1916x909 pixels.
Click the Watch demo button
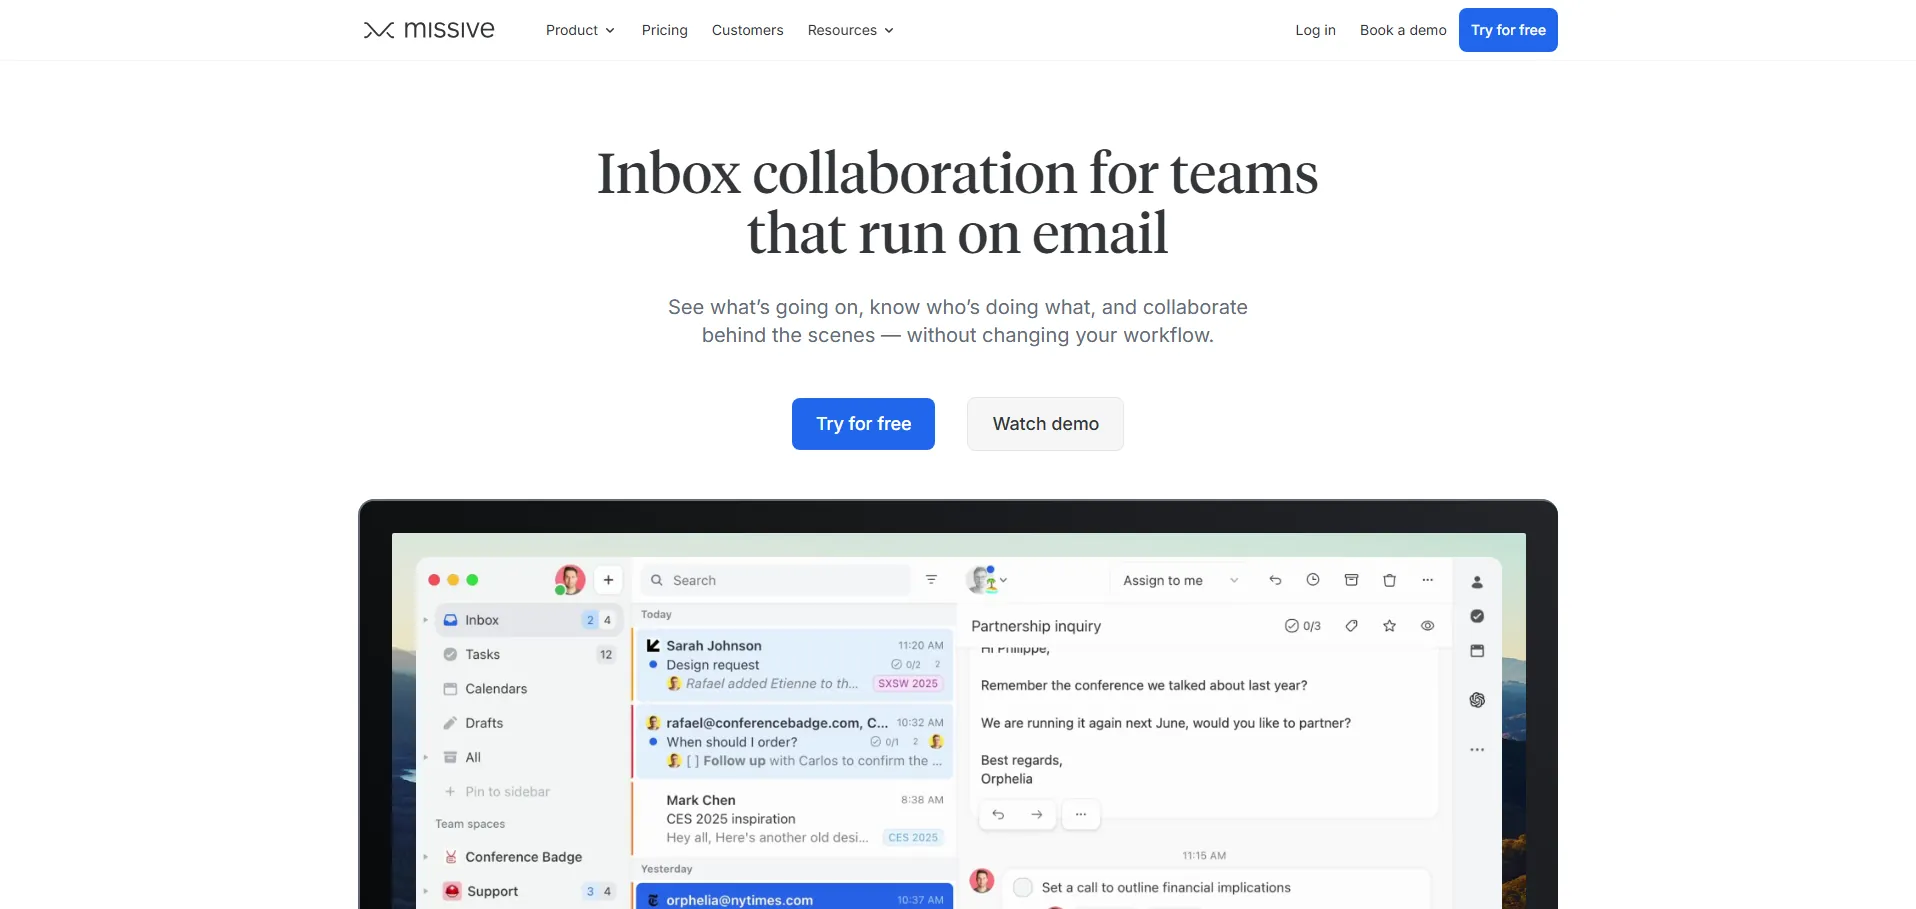(x=1045, y=424)
